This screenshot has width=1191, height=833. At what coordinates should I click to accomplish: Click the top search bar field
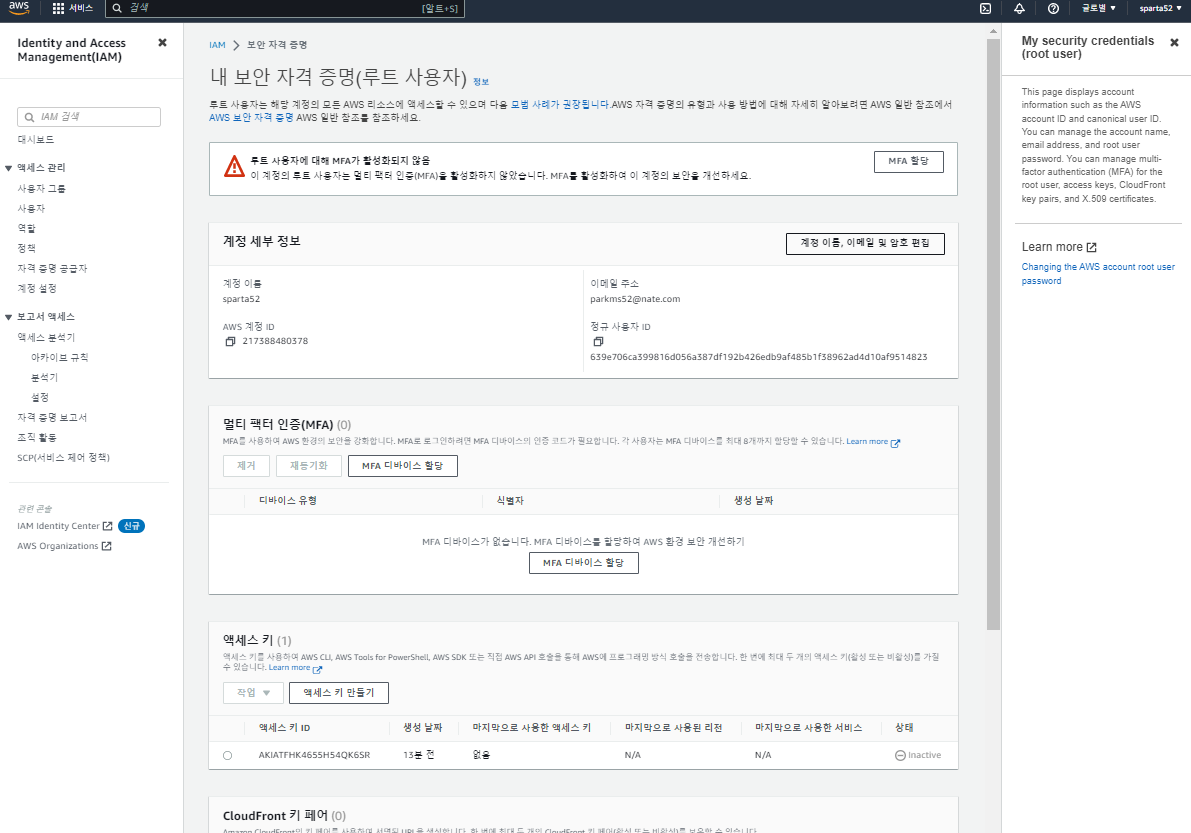coord(284,8)
